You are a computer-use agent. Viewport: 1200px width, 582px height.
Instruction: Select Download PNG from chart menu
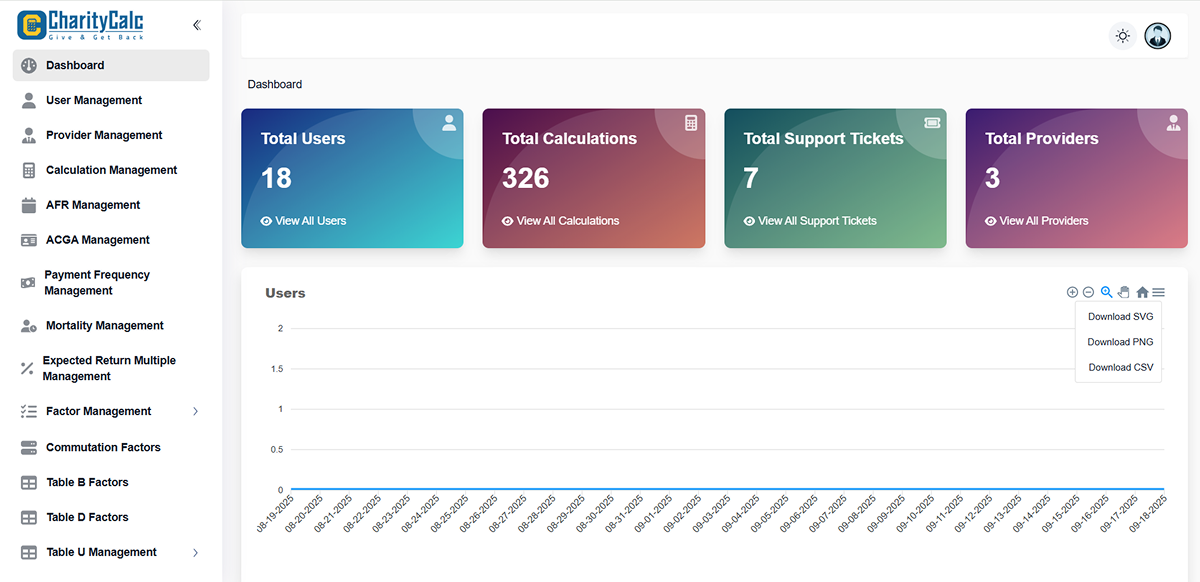click(x=1120, y=342)
